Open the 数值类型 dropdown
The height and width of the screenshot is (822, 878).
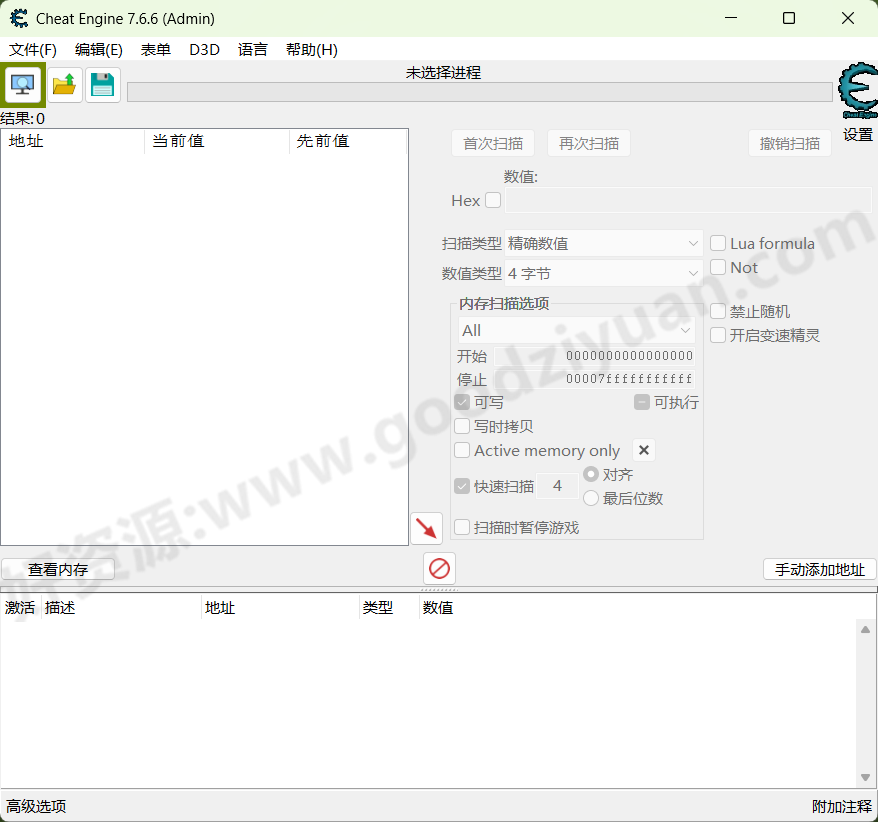[x=693, y=272]
